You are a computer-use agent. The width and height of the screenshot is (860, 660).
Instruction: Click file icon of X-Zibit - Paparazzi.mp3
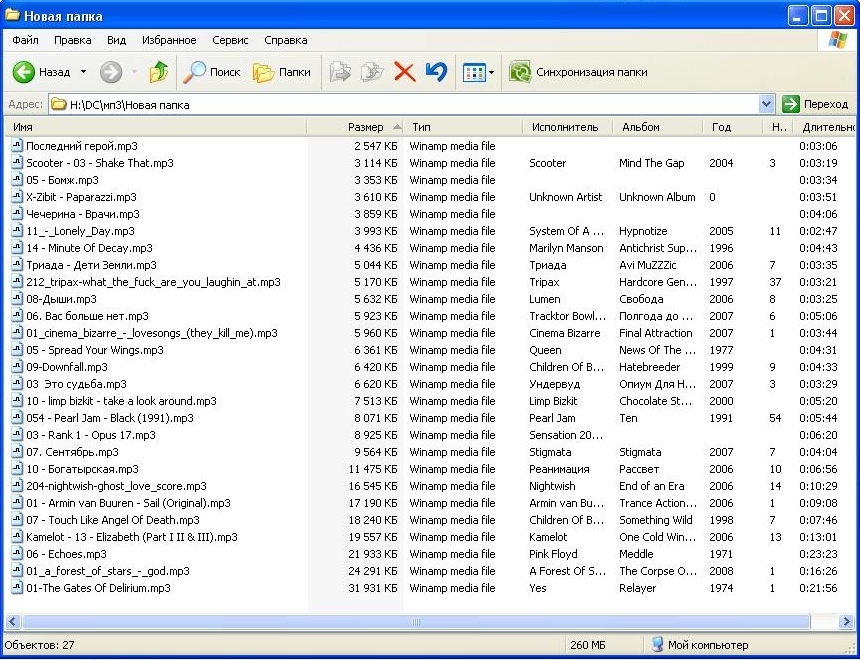pos(17,197)
